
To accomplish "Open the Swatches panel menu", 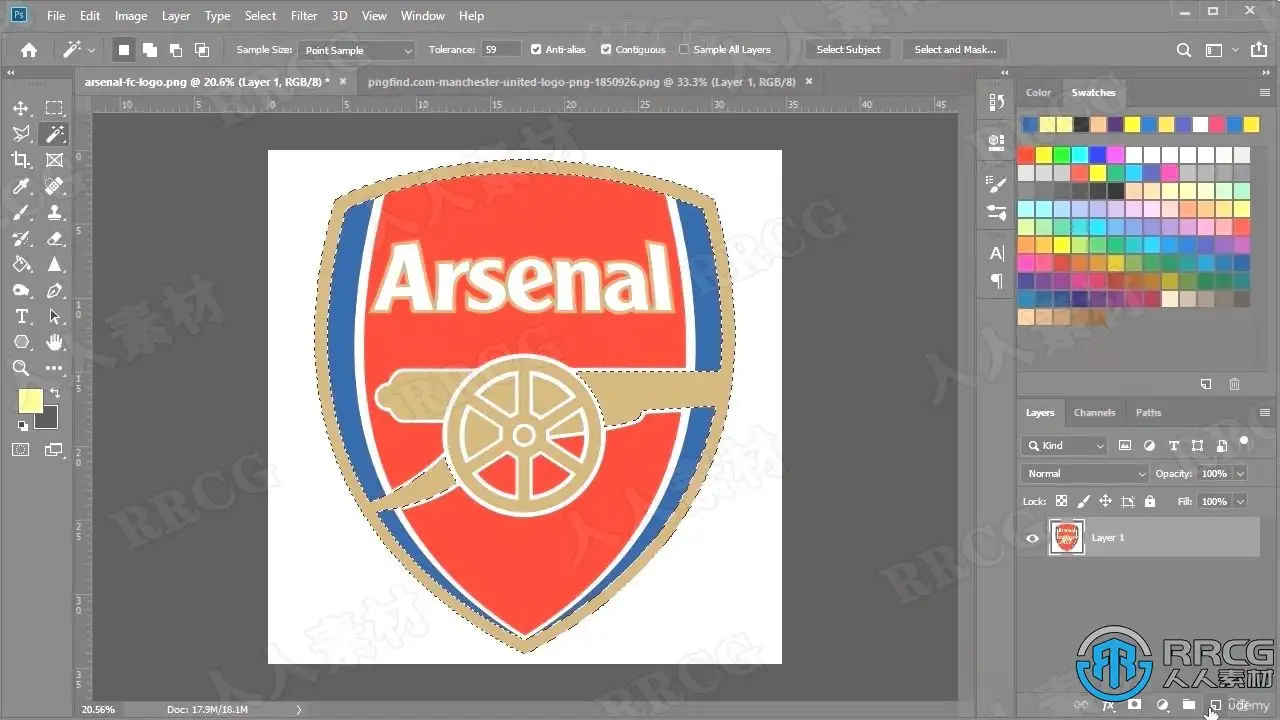I will (1265, 92).
